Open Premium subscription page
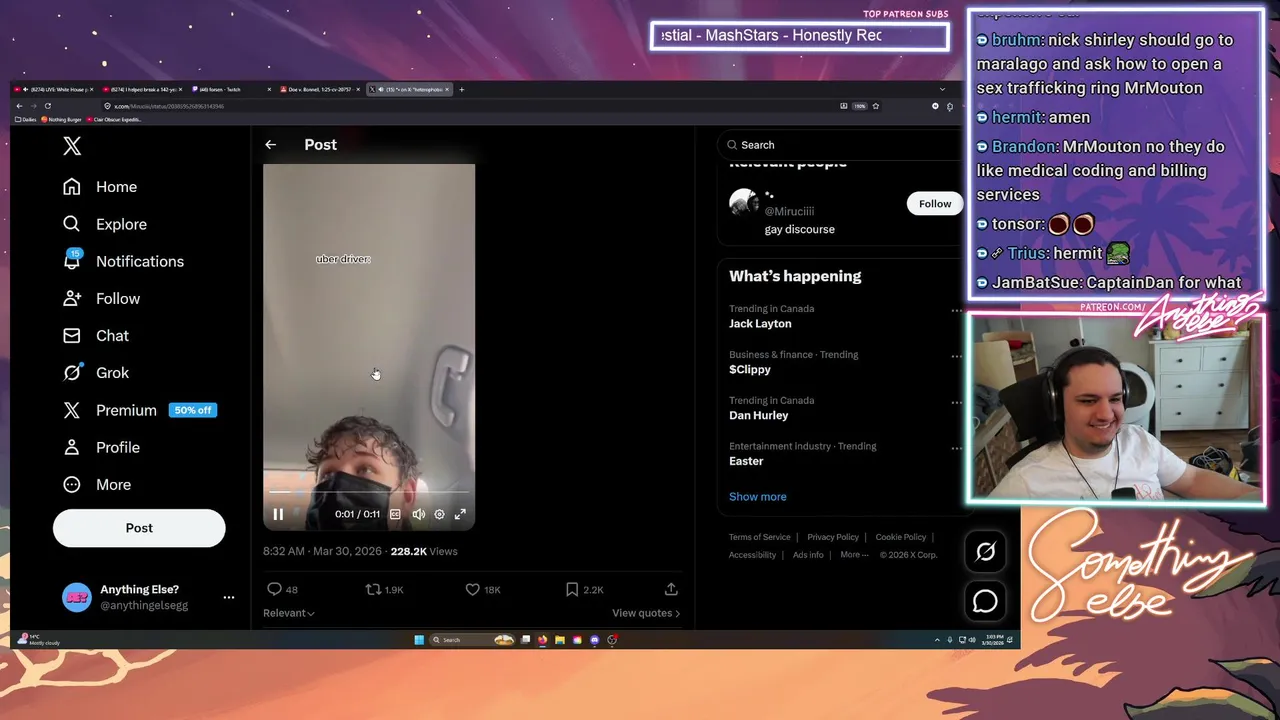 coord(110,410)
